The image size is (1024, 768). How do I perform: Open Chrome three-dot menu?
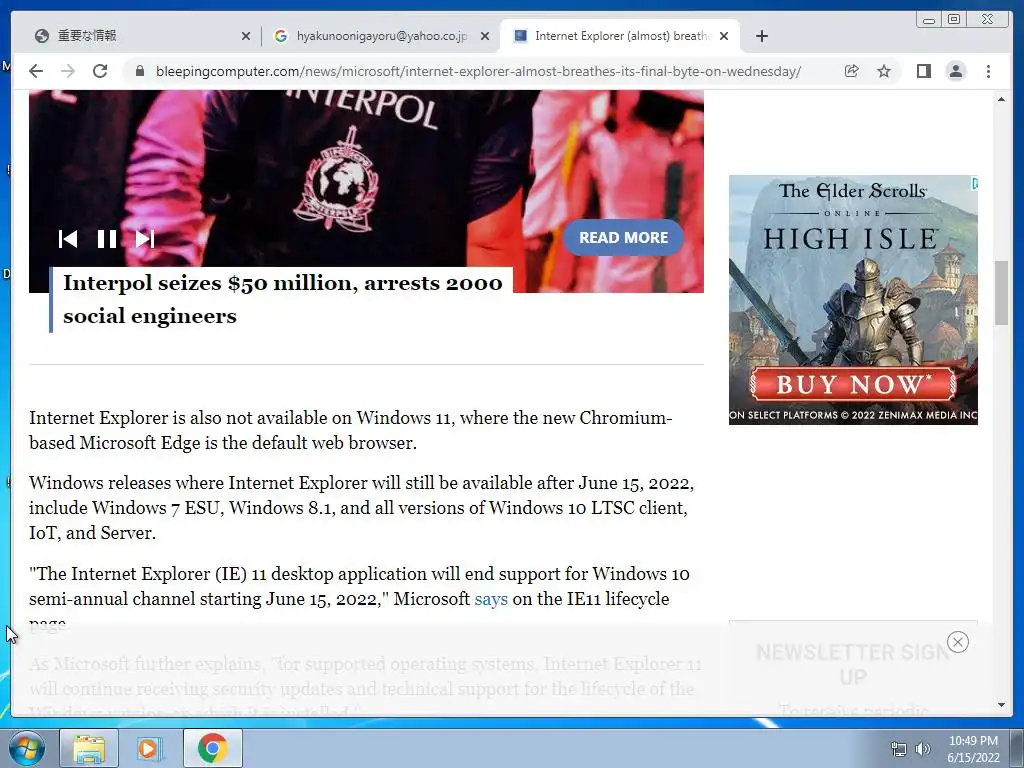tap(988, 71)
